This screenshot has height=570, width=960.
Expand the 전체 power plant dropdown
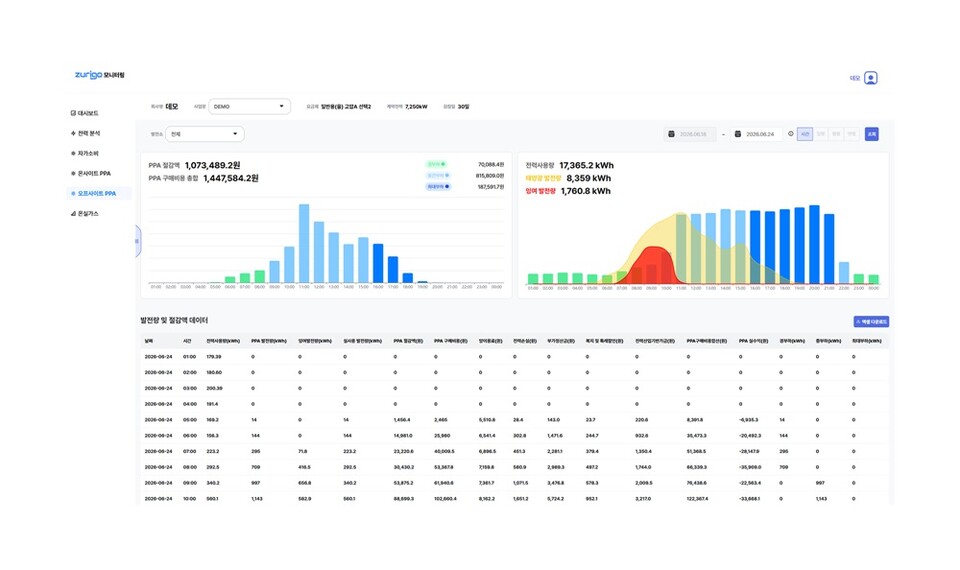tap(204, 134)
